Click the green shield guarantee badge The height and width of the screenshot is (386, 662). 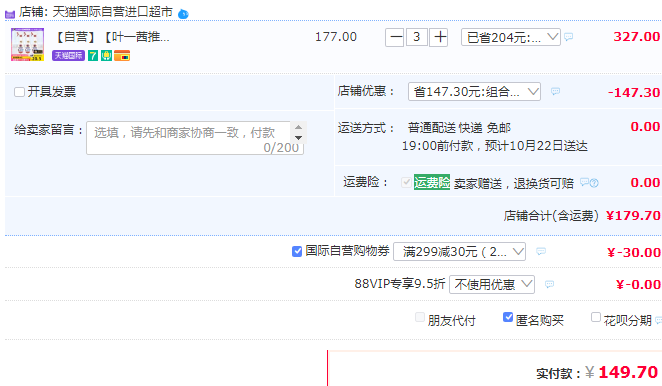(x=106, y=55)
